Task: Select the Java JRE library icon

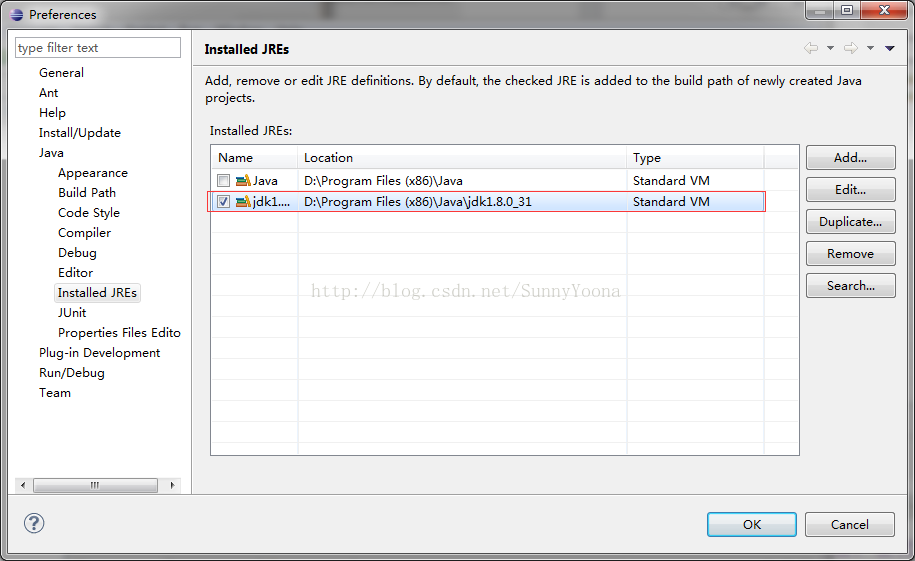Action: 243,180
